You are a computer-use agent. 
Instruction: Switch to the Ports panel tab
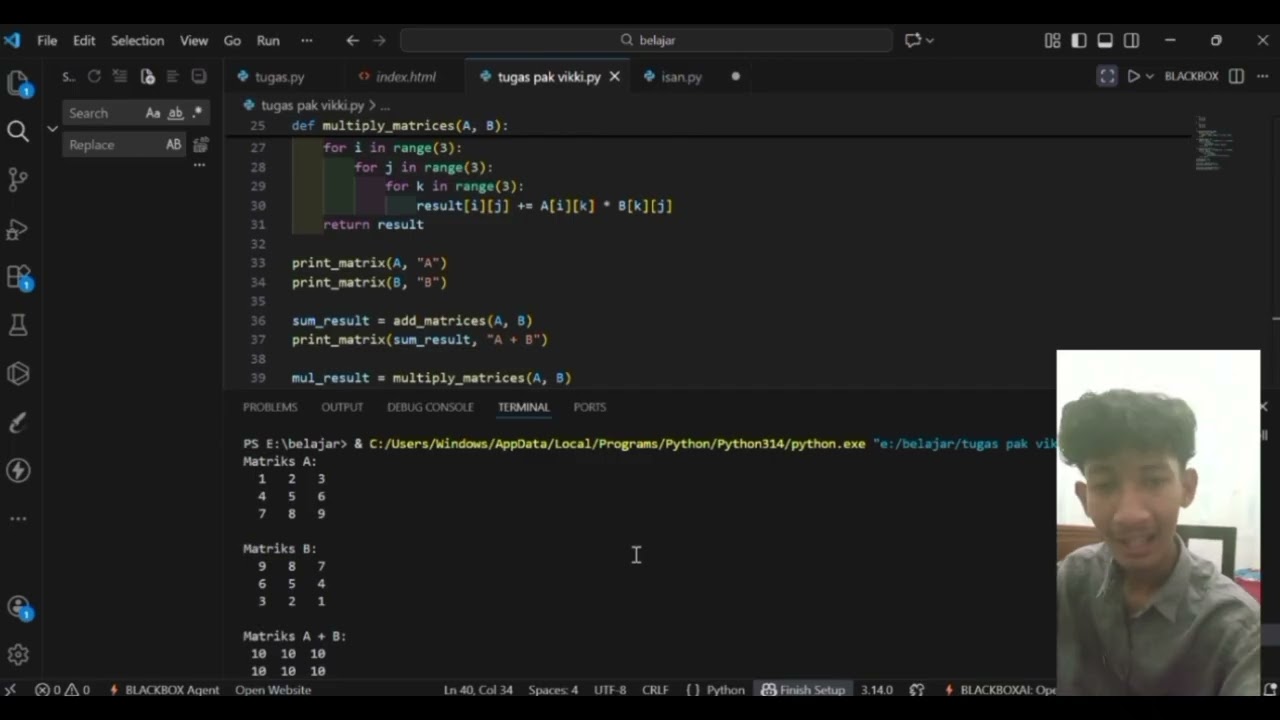coord(590,407)
